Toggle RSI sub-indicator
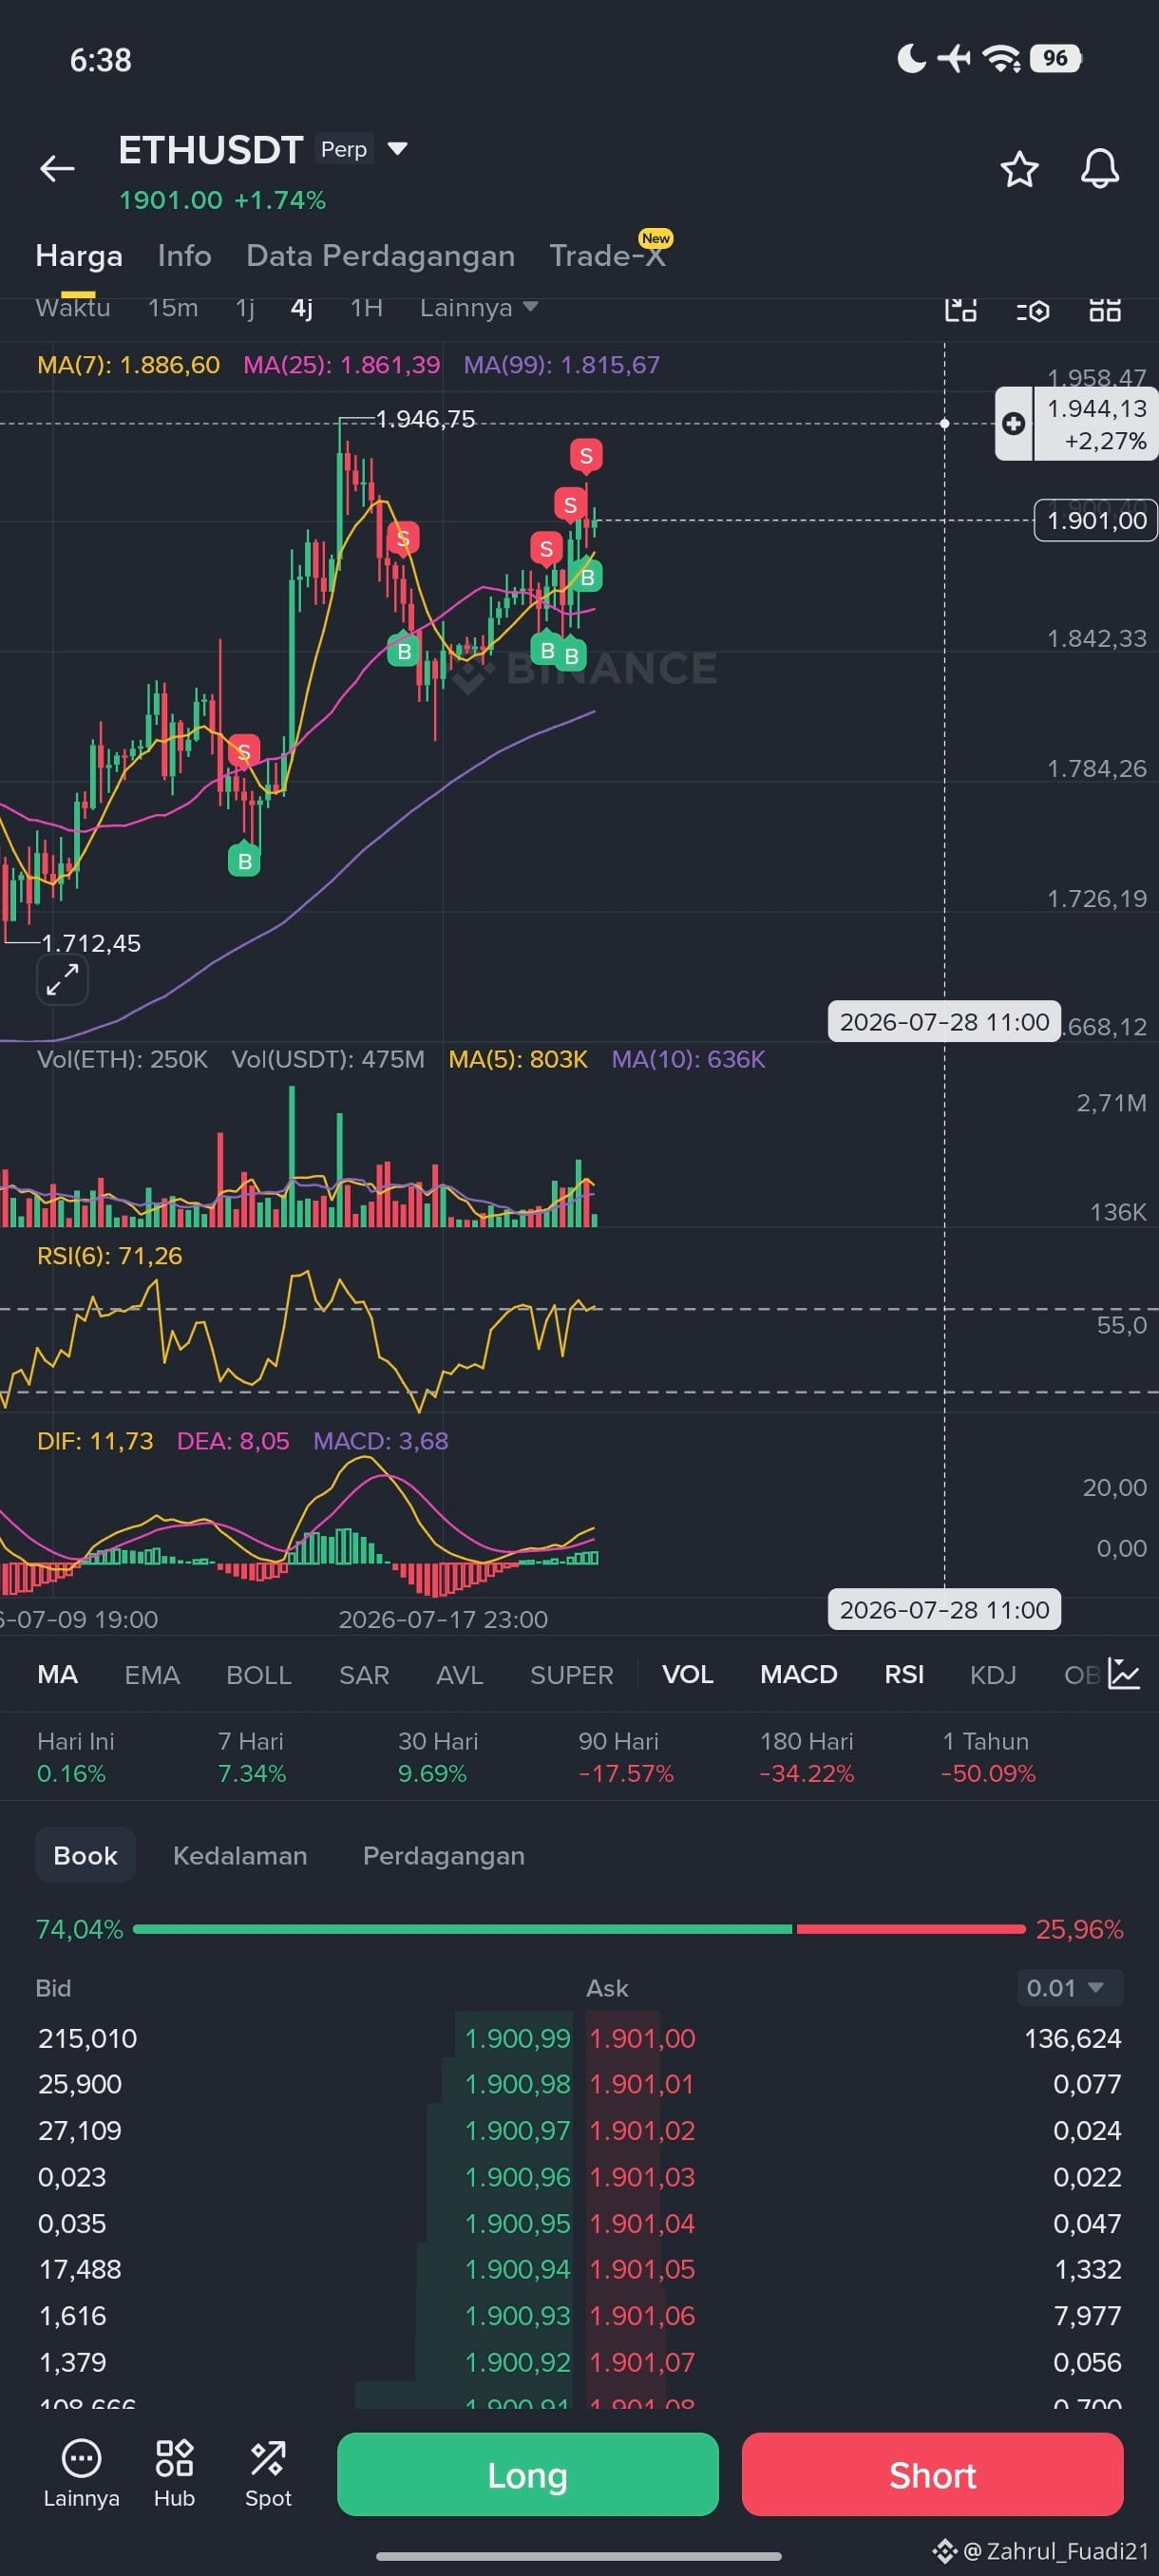Image resolution: width=1159 pixels, height=2576 pixels. pyautogui.click(x=904, y=1675)
